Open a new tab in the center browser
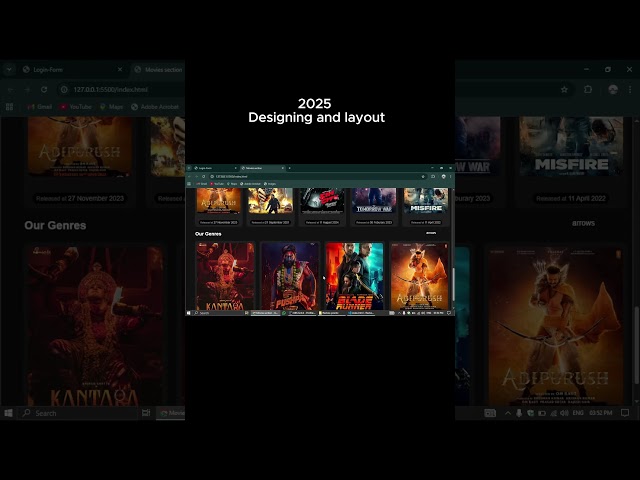The height and width of the screenshot is (480, 640). pyautogui.click(x=289, y=168)
